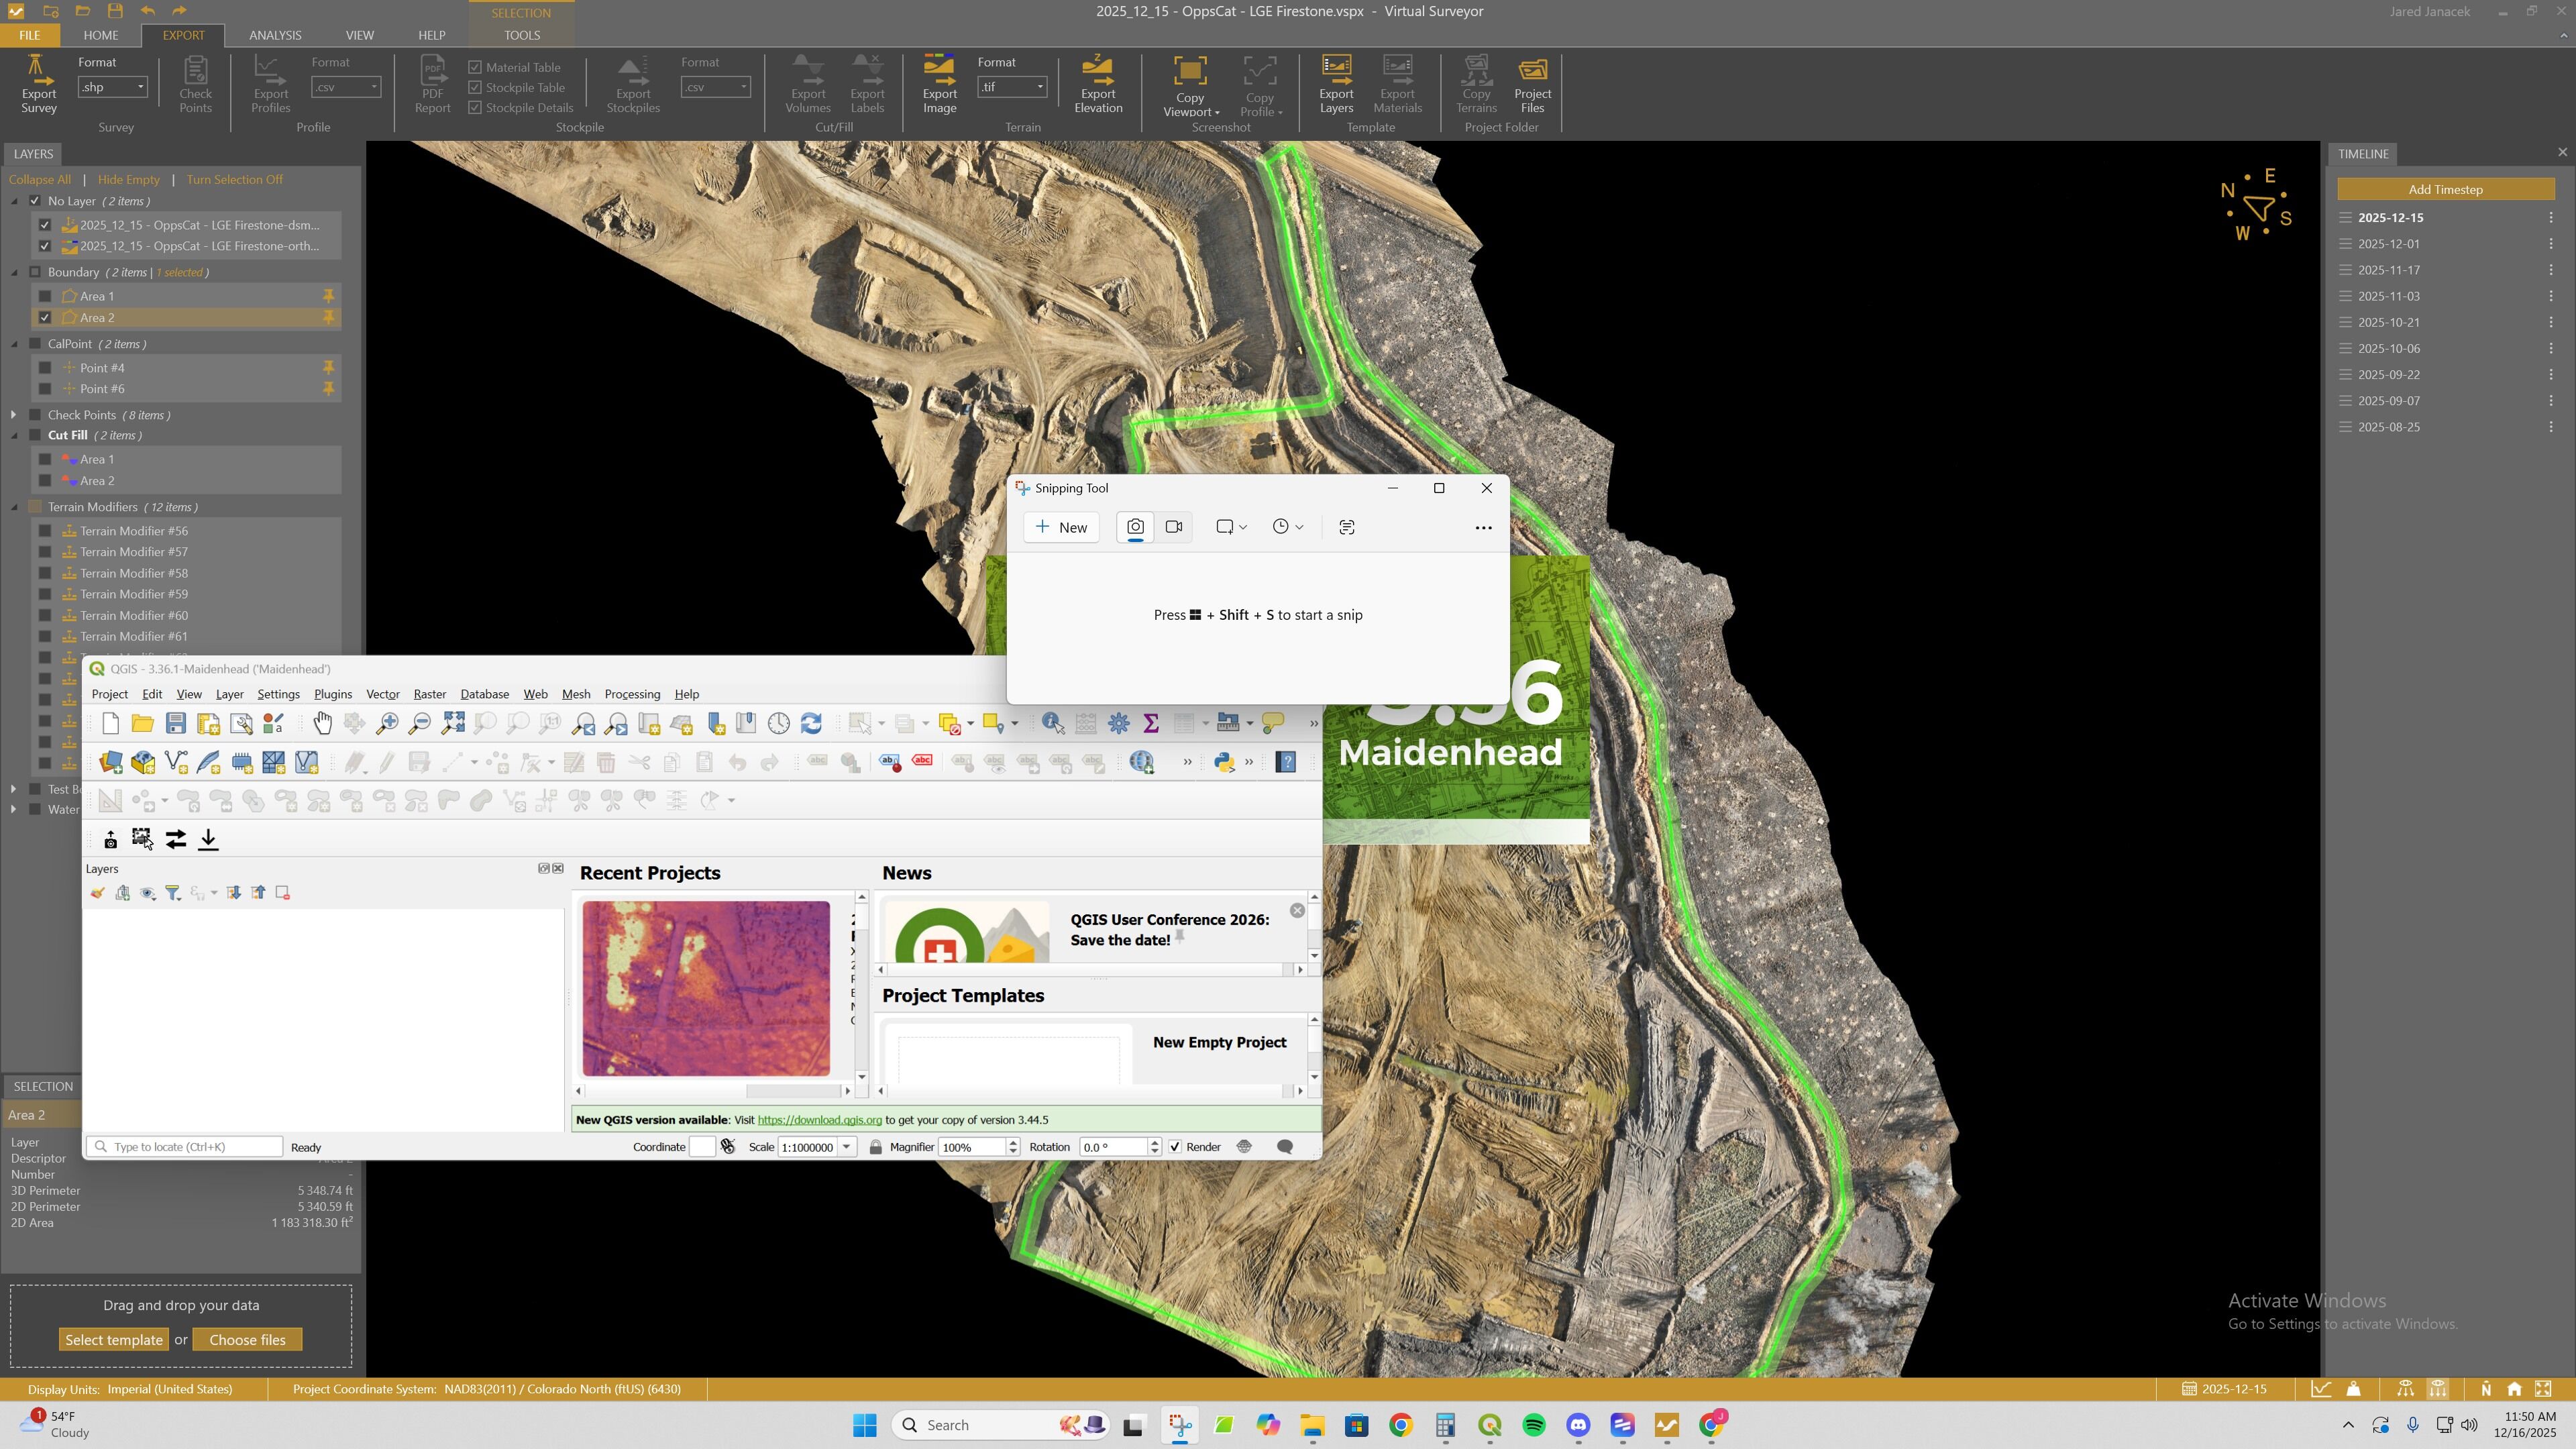Check the Point #4 checkbox
Screen dimensions: 2576x1449
click(x=45, y=368)
